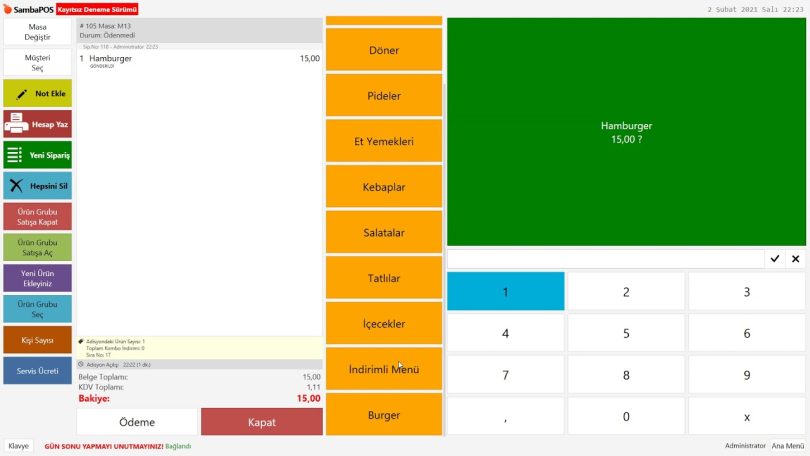Screen dimensions: 810x456
Task: Click Servis Ücreti button
Action: click(37, 371)
